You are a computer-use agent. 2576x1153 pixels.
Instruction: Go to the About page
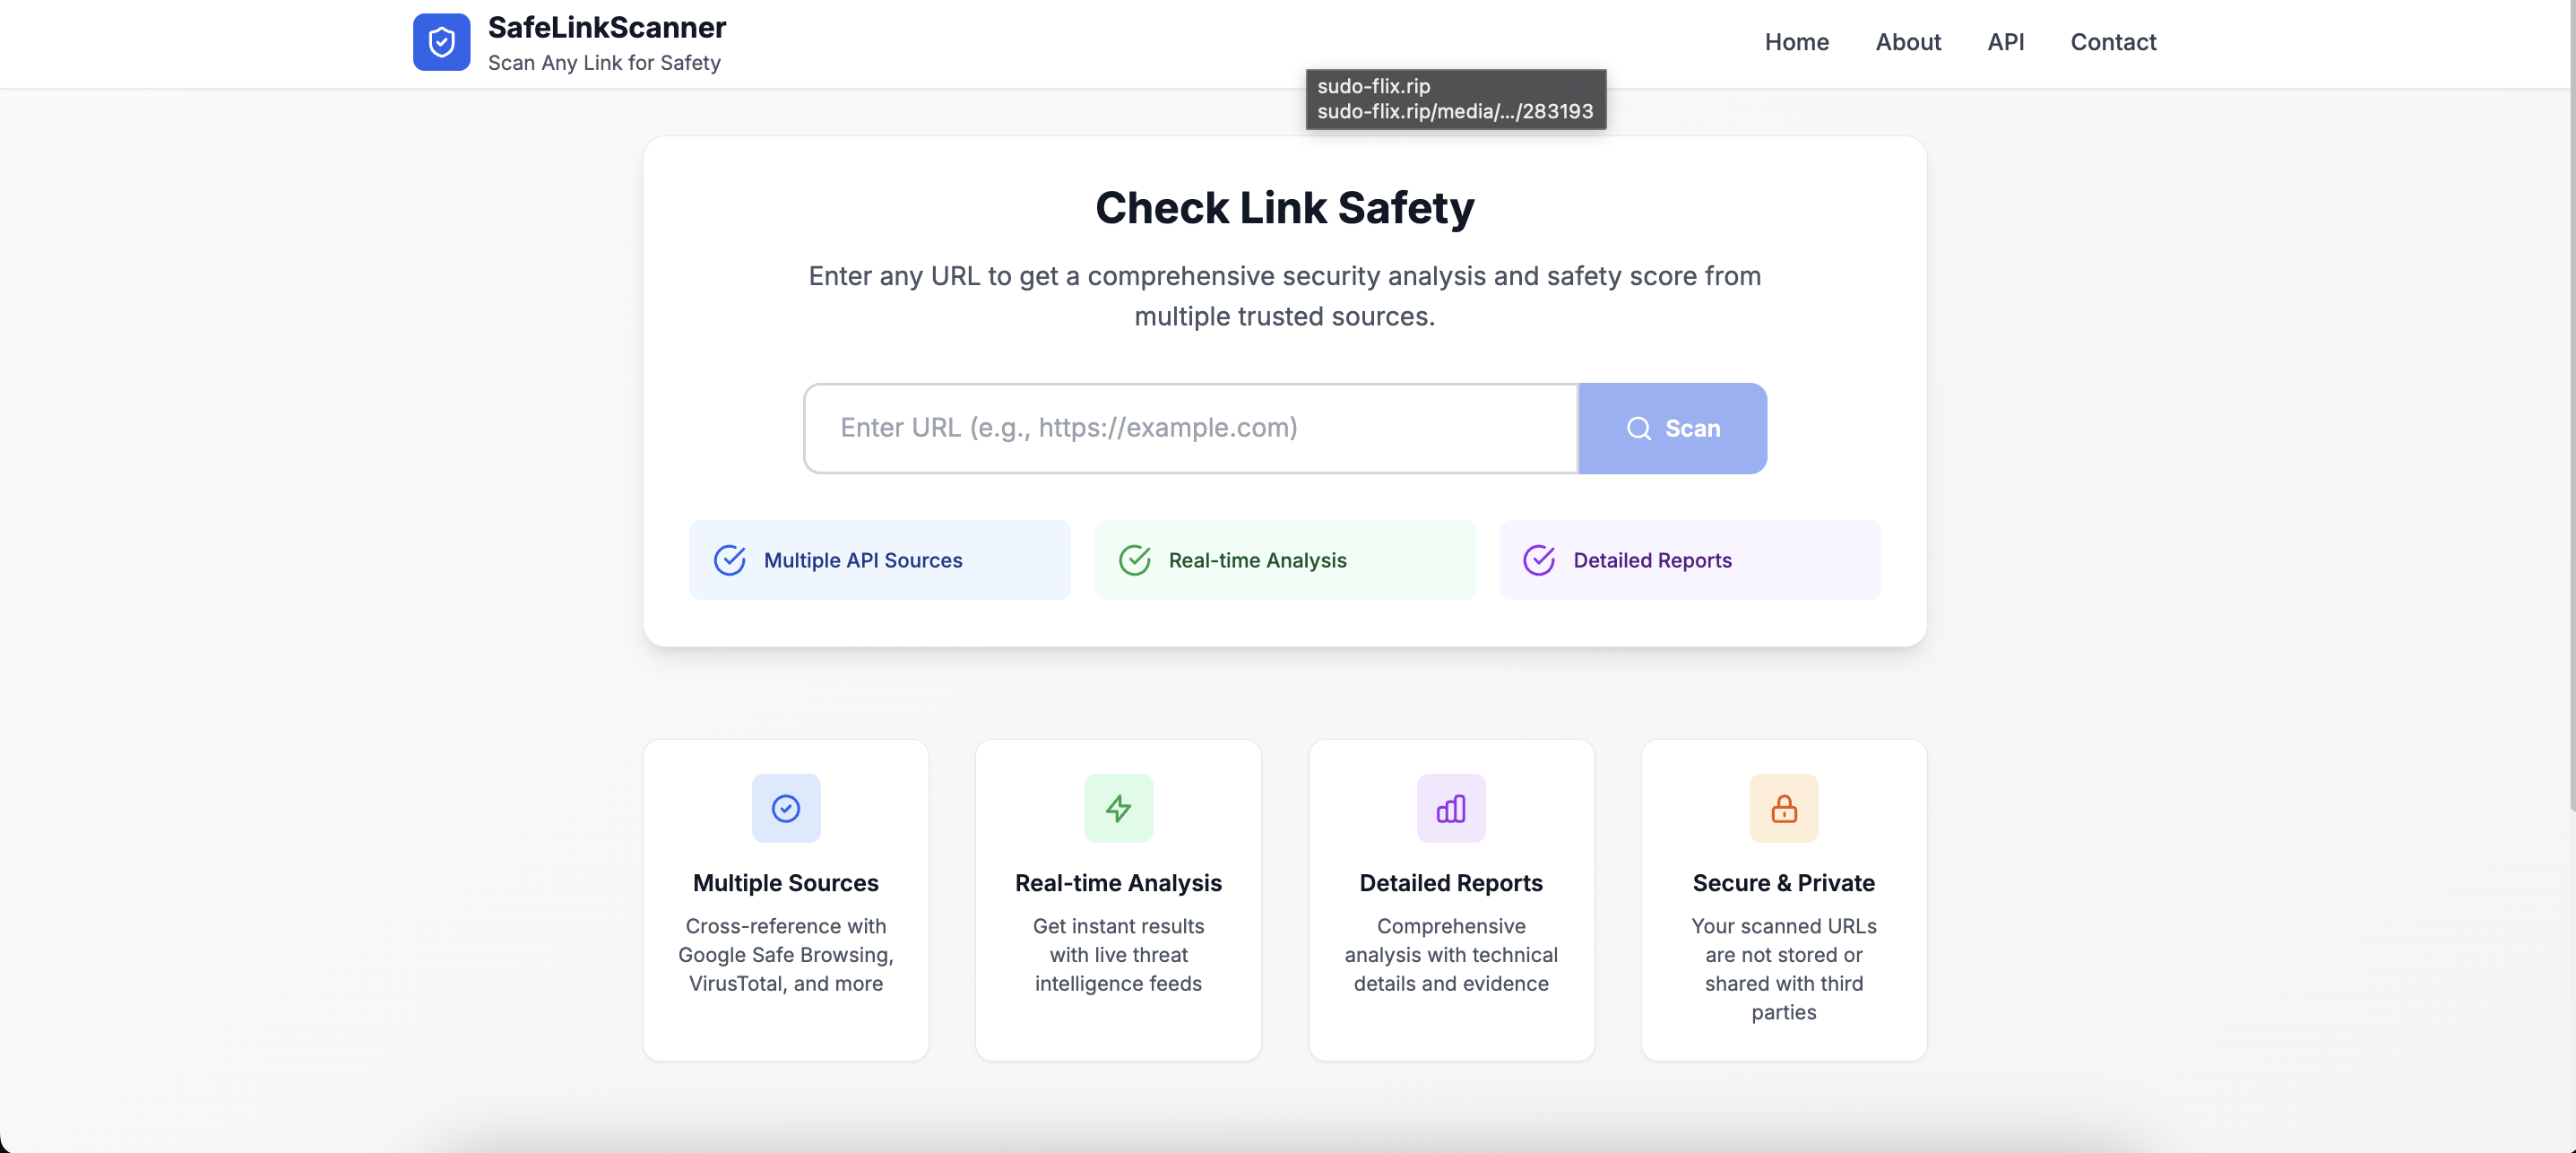[1907, 42]
